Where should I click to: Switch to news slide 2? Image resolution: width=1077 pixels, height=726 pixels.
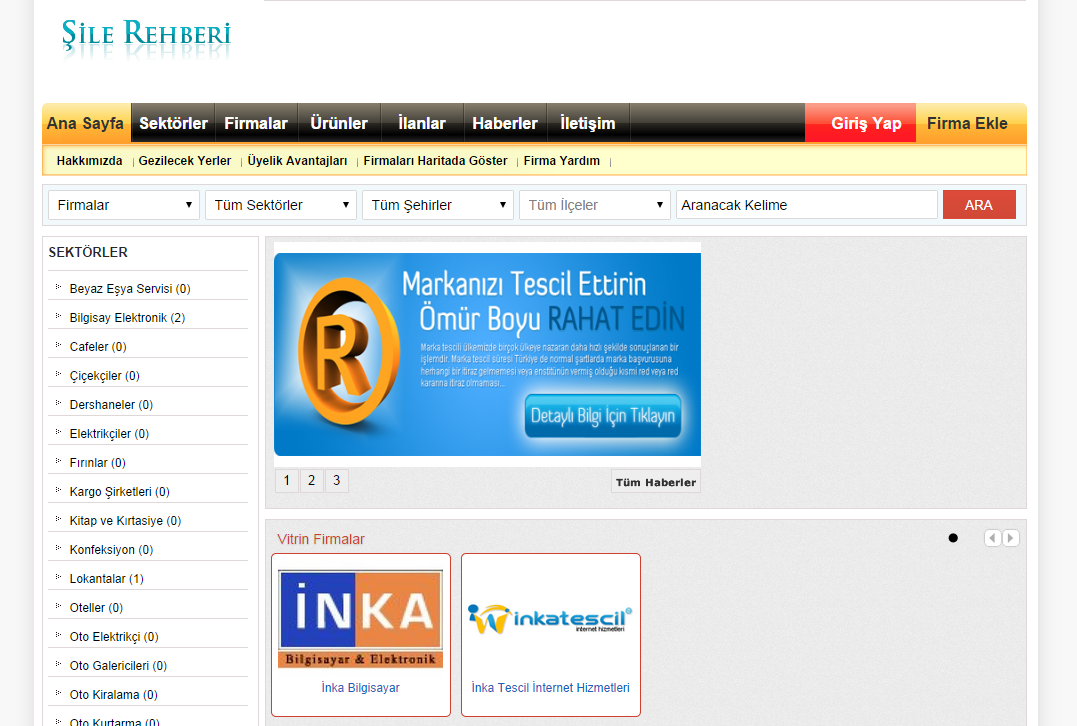311,481
